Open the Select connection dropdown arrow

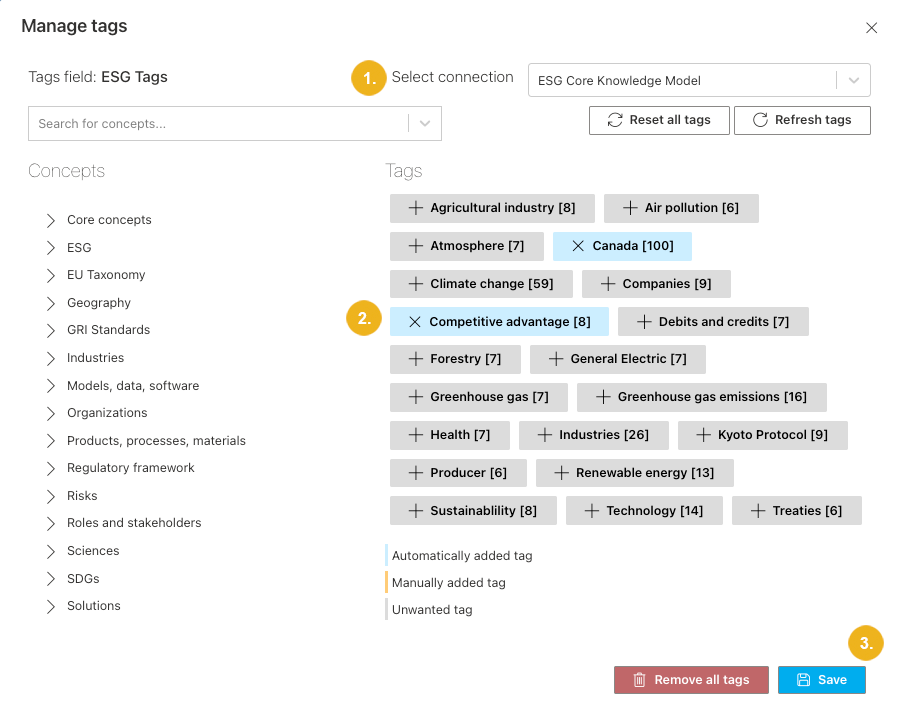853,80
